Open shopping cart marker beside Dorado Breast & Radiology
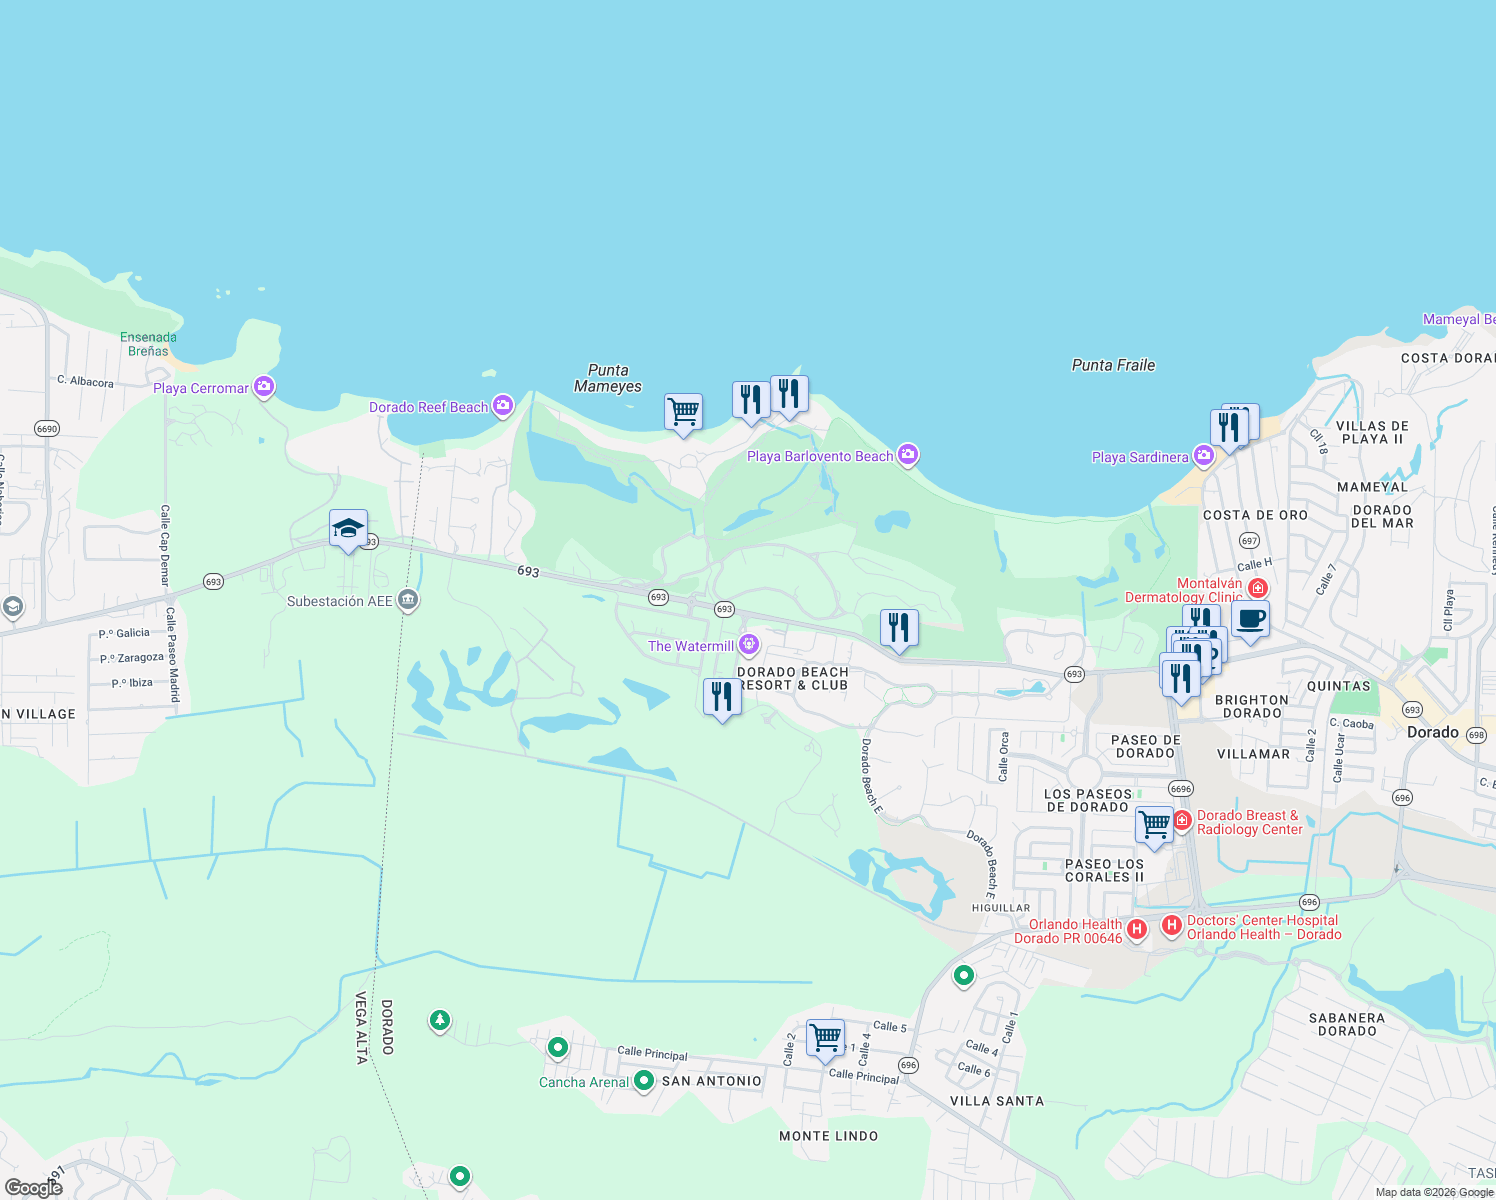Viewport: 1496px width, 1200px height. pyautogui.click(x=1154, y=826)
